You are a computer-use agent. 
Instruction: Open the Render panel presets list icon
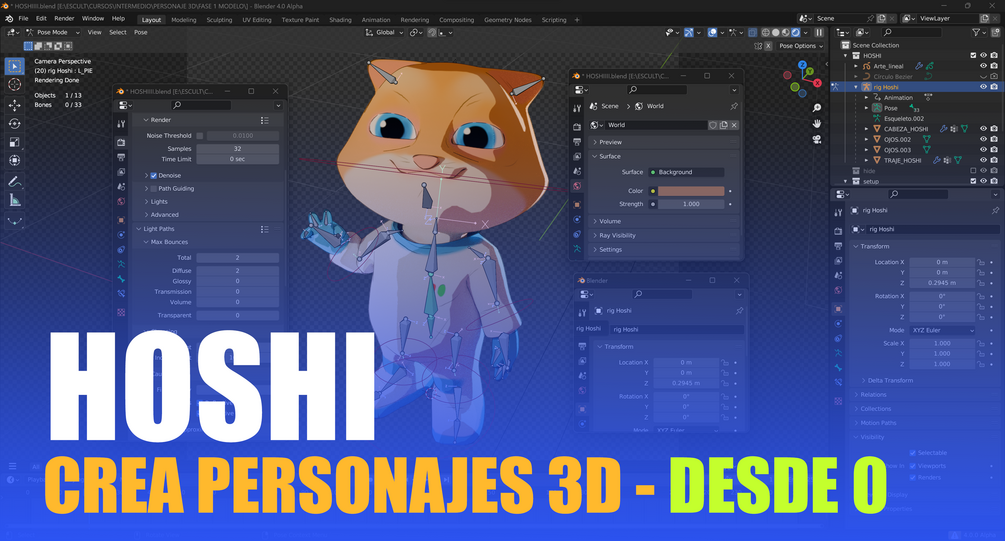click(x=264, y=121)
